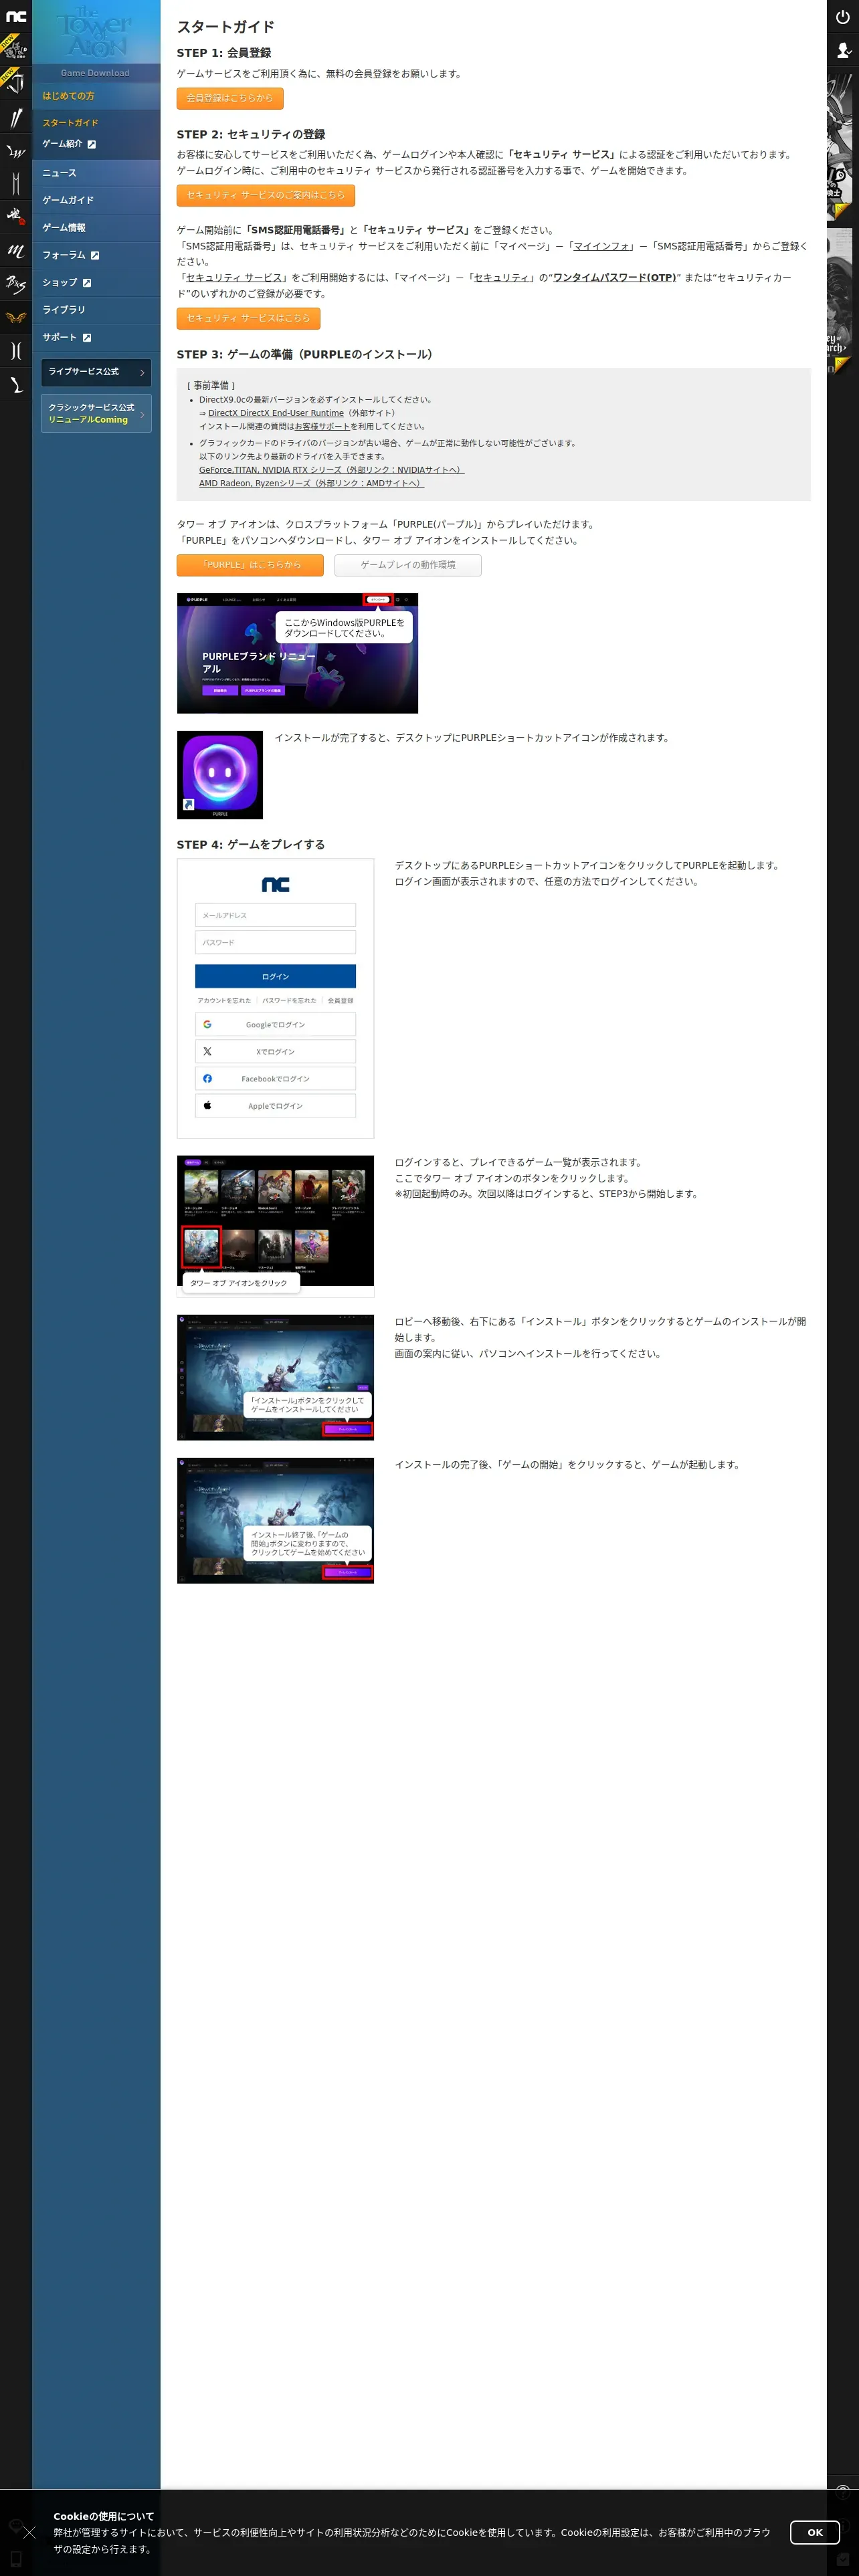The height and width of the screenshot is (2576, 859).
Task: Open the はじめての方 menu section
Action: point(96,96)
